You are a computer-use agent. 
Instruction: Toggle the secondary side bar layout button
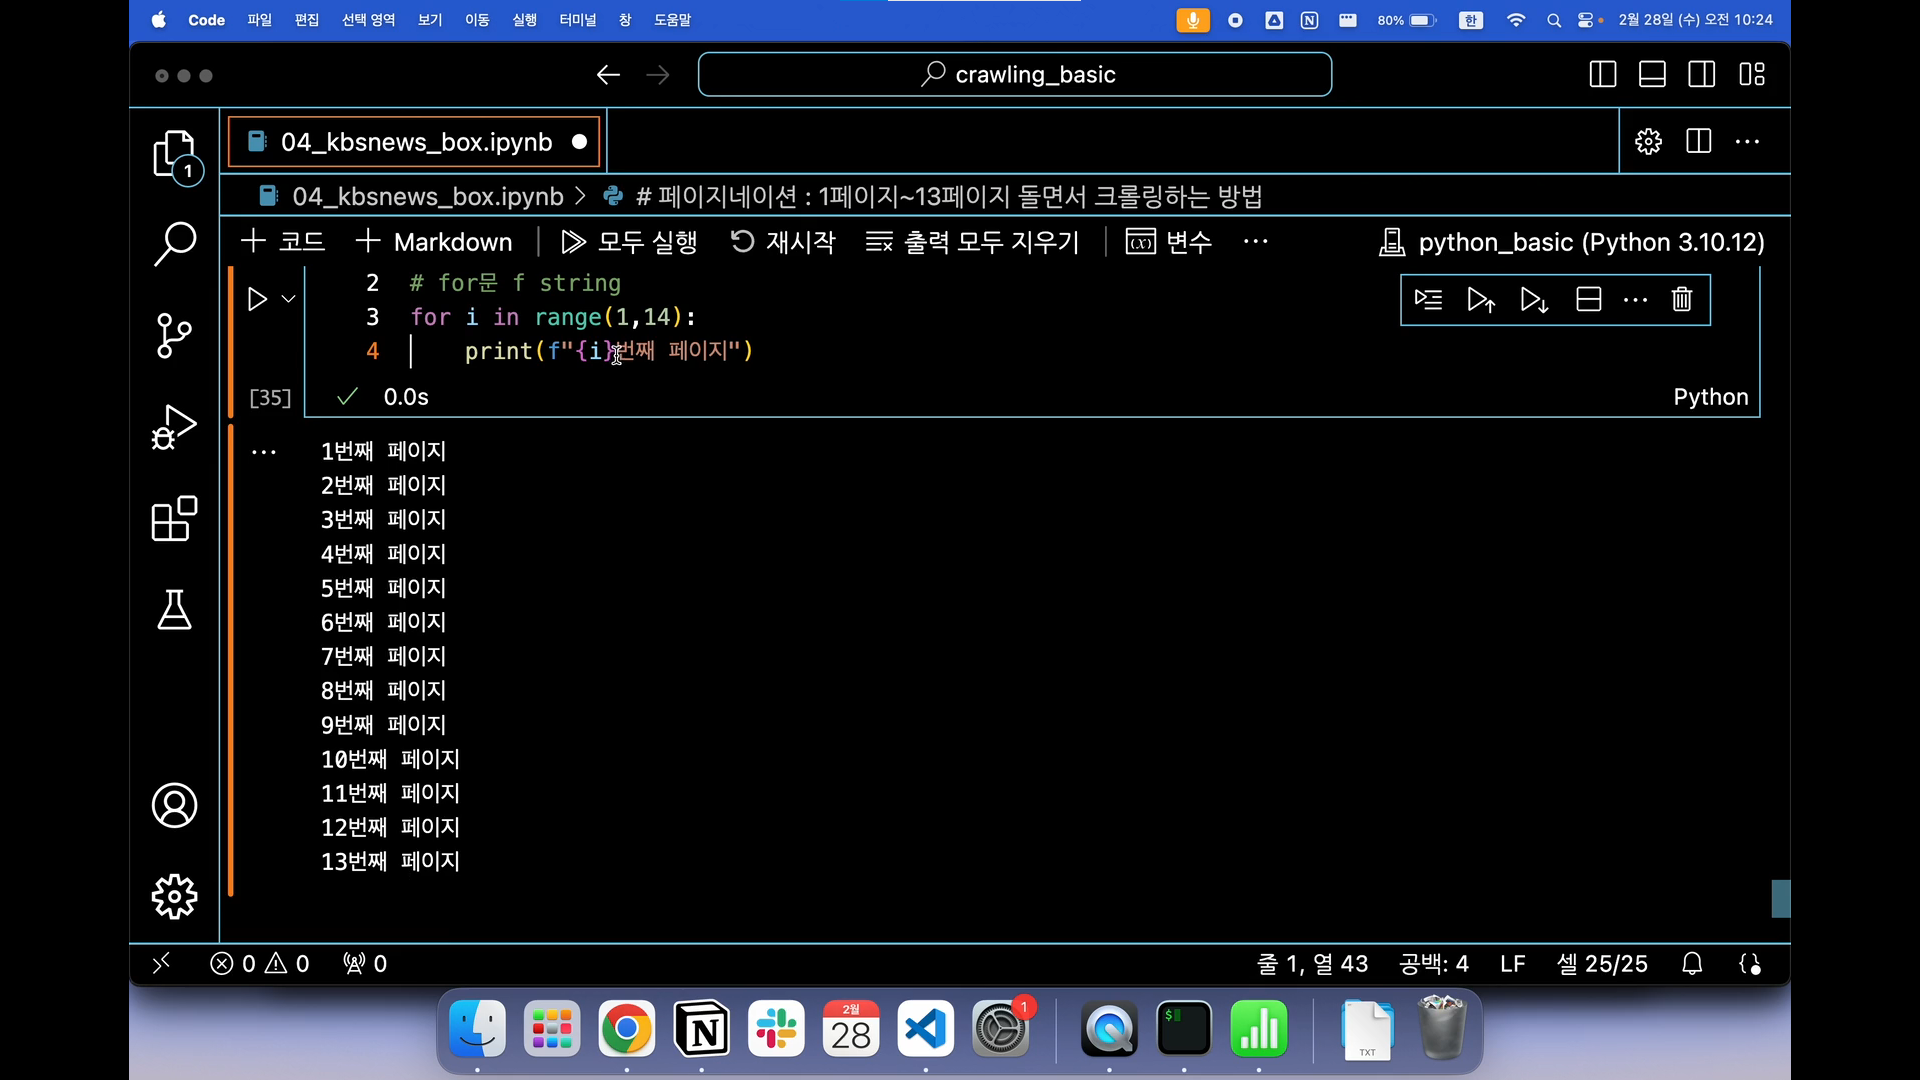(1701, 75)
